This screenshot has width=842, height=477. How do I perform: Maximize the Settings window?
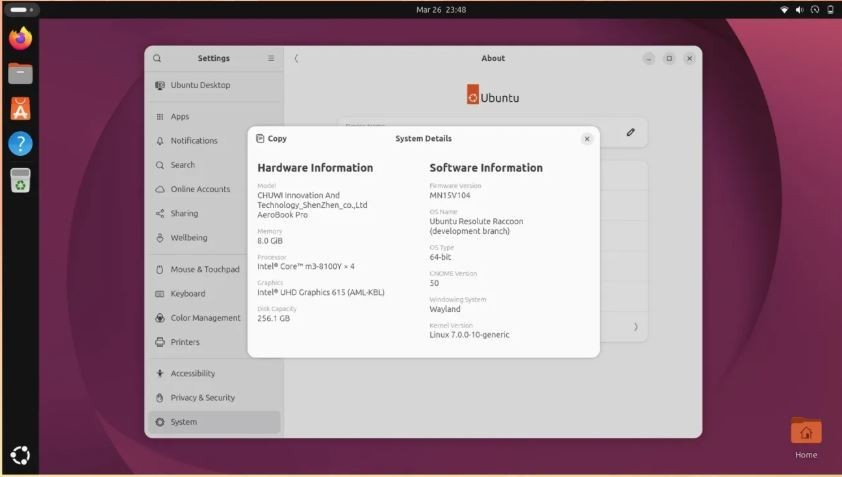coord(669,58)
